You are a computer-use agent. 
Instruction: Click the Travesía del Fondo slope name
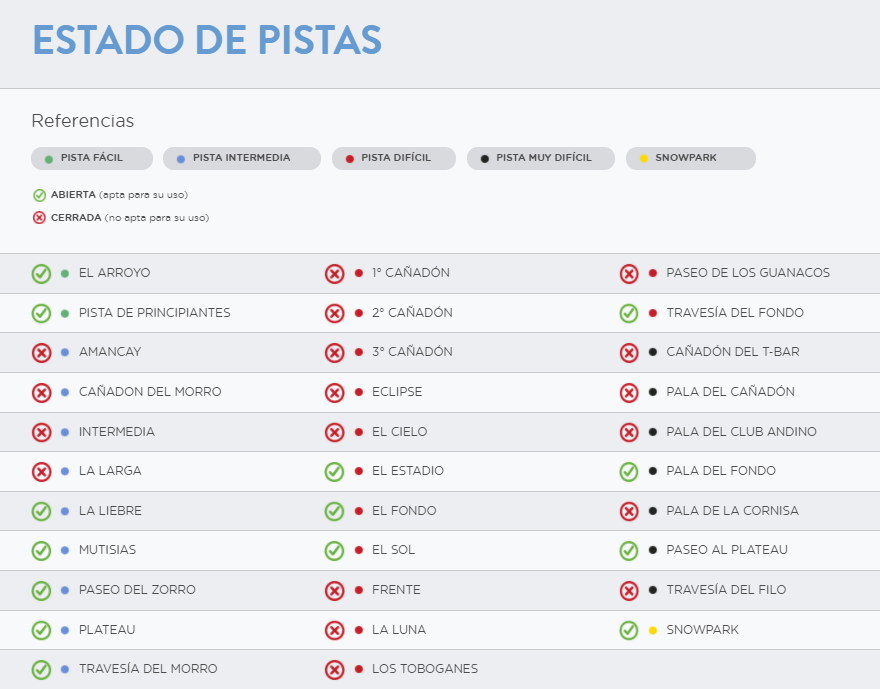click(734, 313)
